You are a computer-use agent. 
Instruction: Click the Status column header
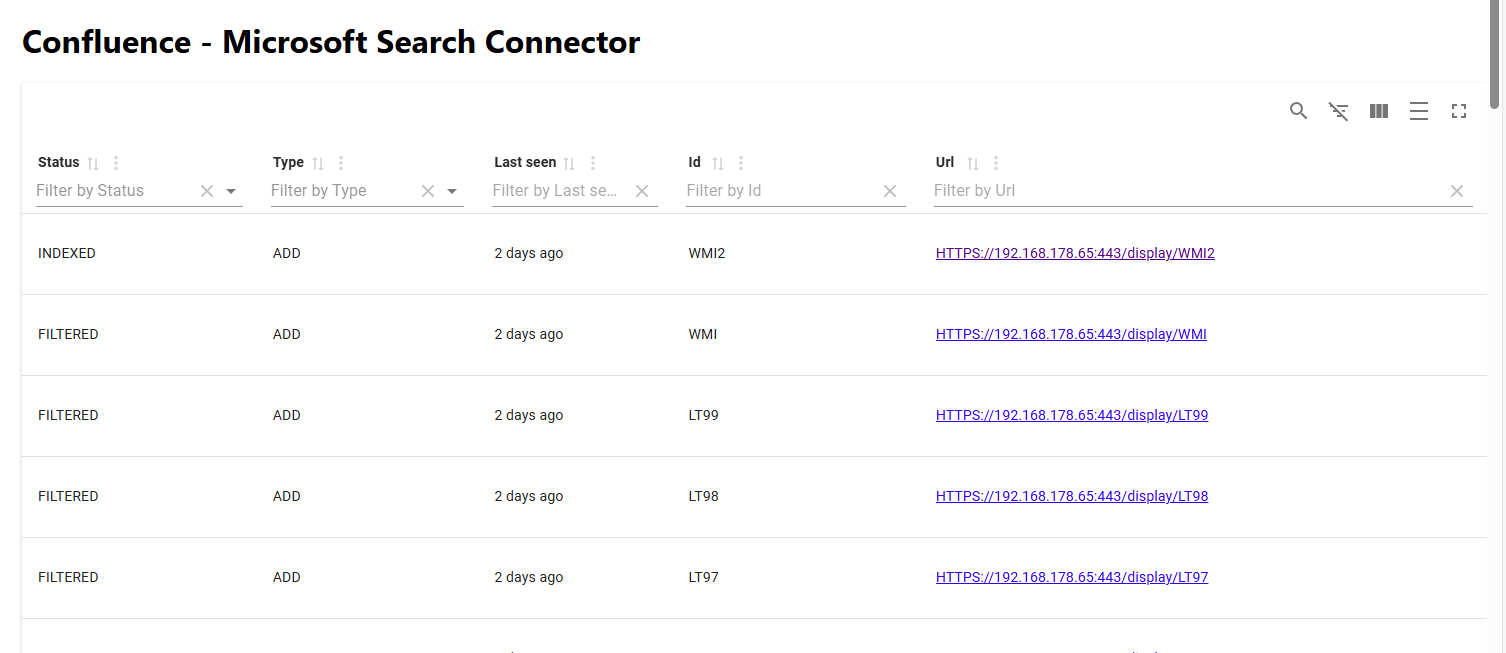point(58,162)
